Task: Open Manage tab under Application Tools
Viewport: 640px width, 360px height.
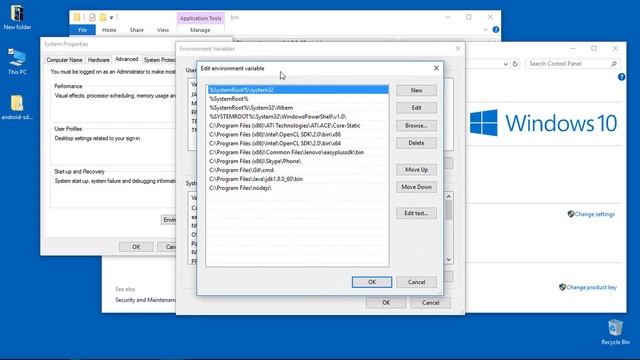Action: pos(200,30)
